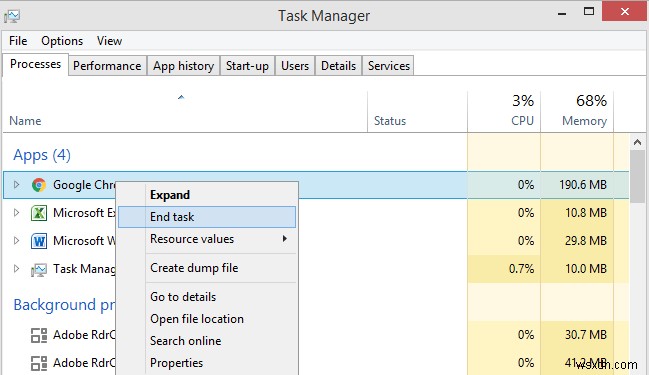
Task: Switch to the App history tab
Action: click(183, 66)
